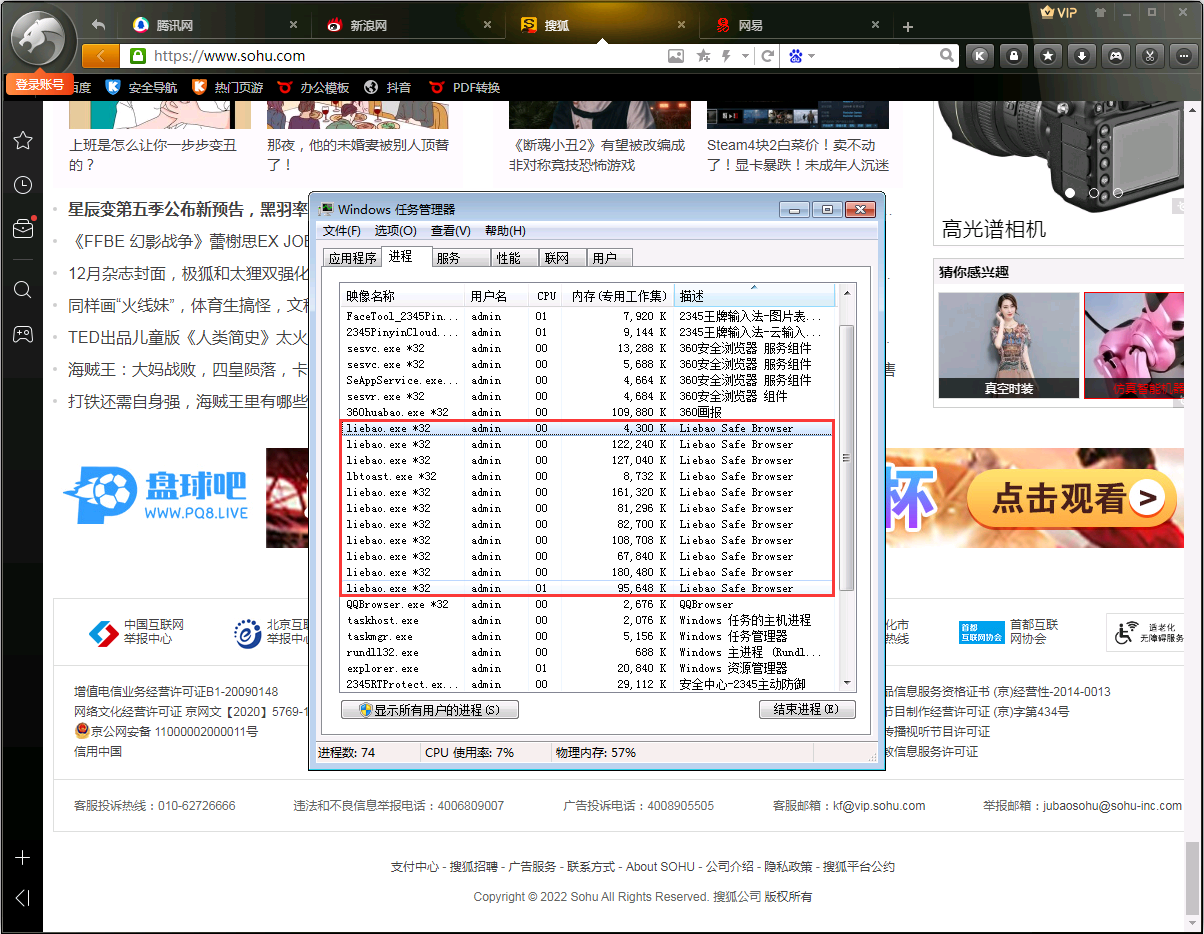Sort processes by 内存(专用工作集) column
This screenshot has width=1204, height=934.
(619, 296)
